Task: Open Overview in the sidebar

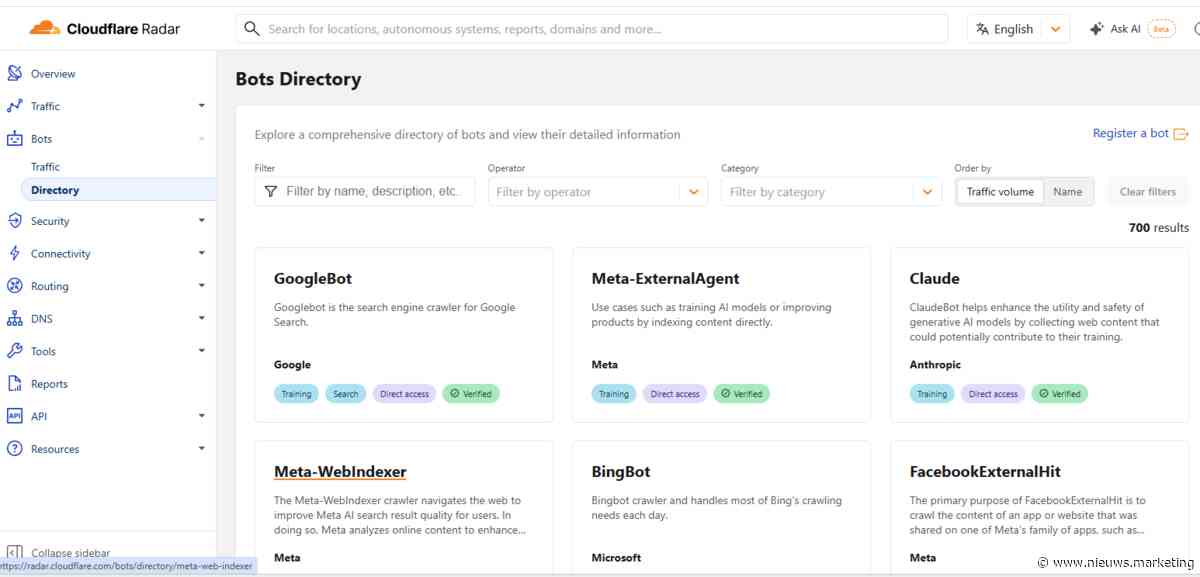Action: coord(53,74)
